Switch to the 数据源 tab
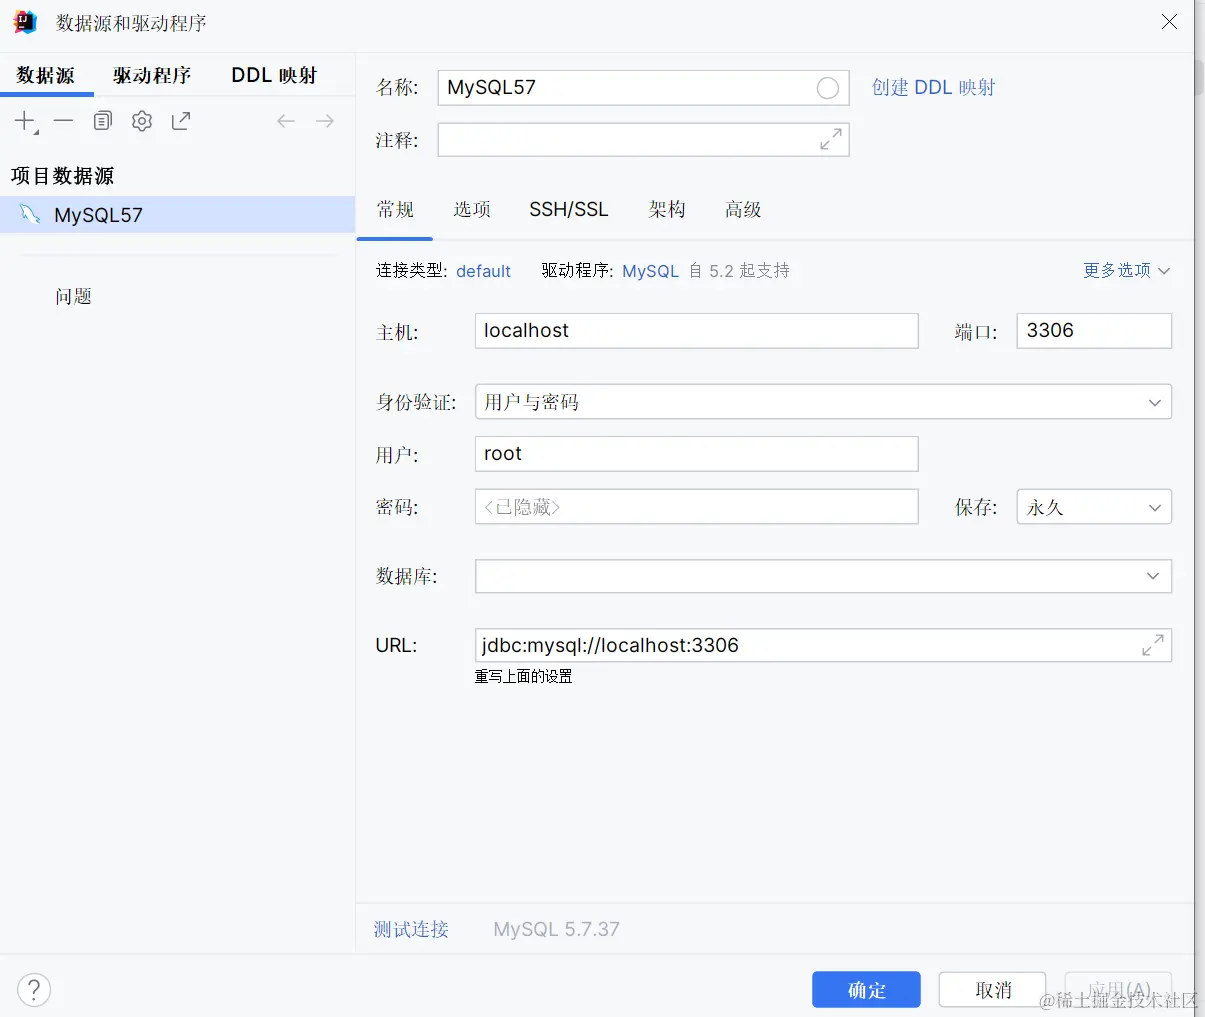 [x=46, y=75]
